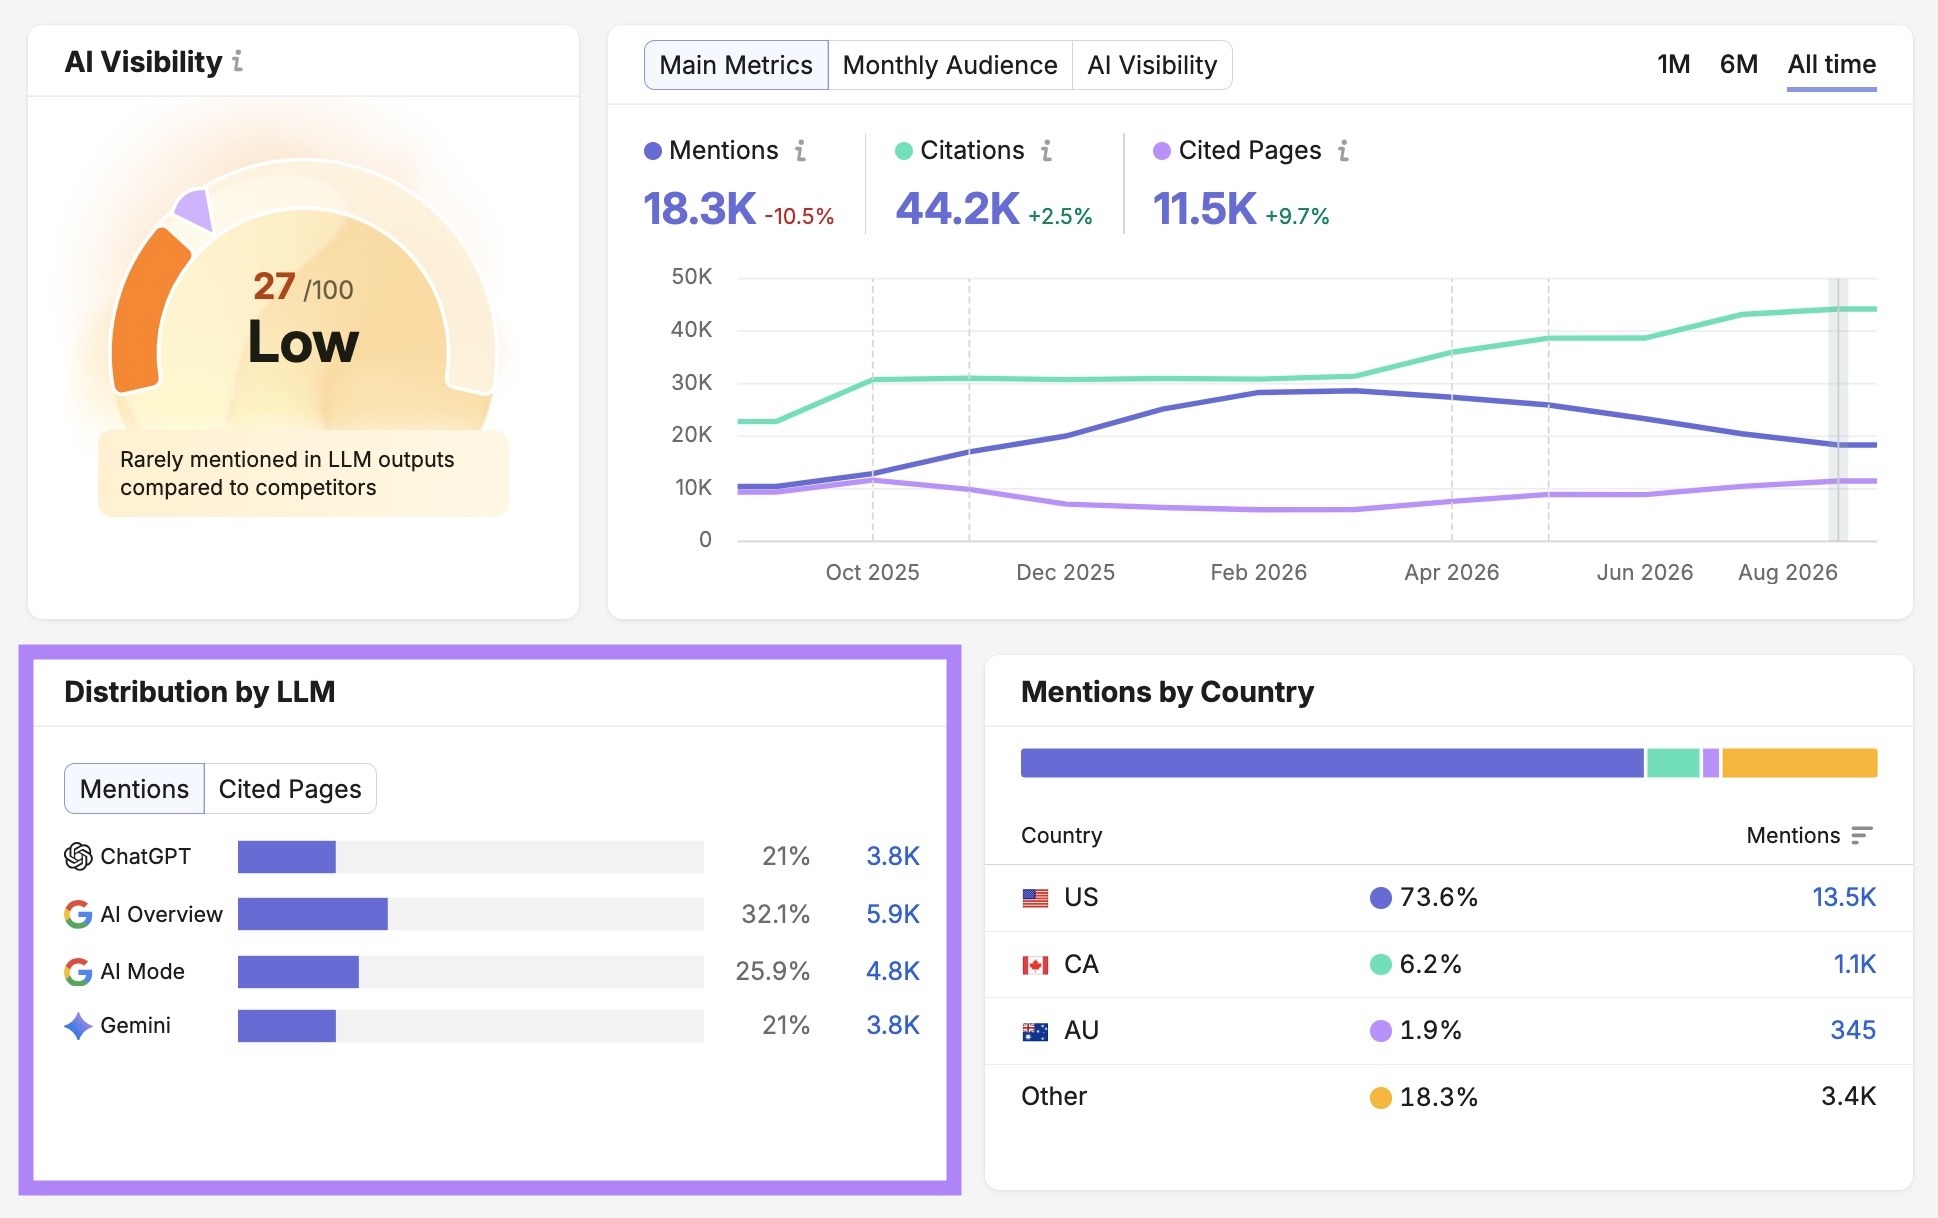Viewport: 1938px width, 1218px height.
Task: Click the +2.5% Citations change
Action: click(x=1060, y=216)
